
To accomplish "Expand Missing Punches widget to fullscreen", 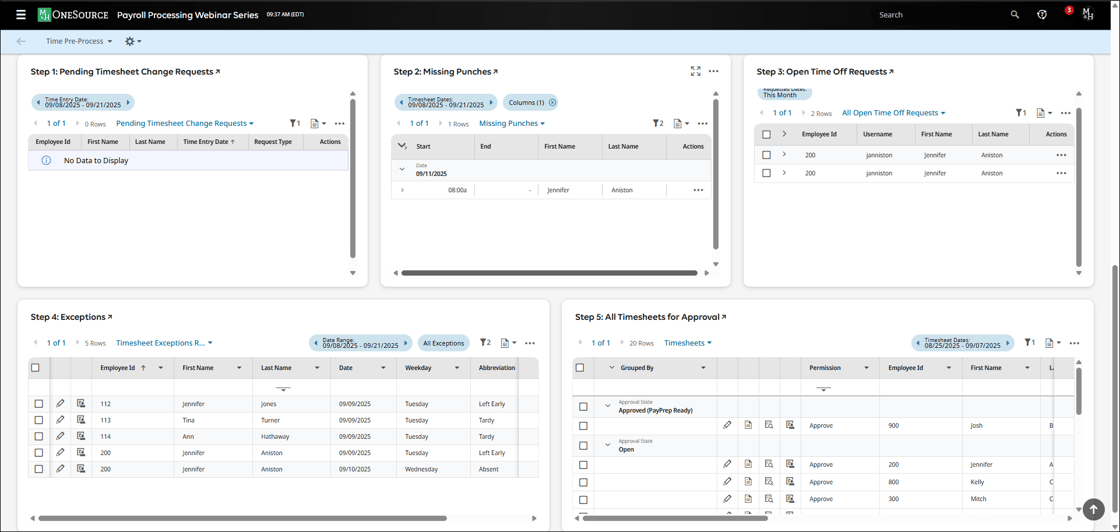I will 695,71.
